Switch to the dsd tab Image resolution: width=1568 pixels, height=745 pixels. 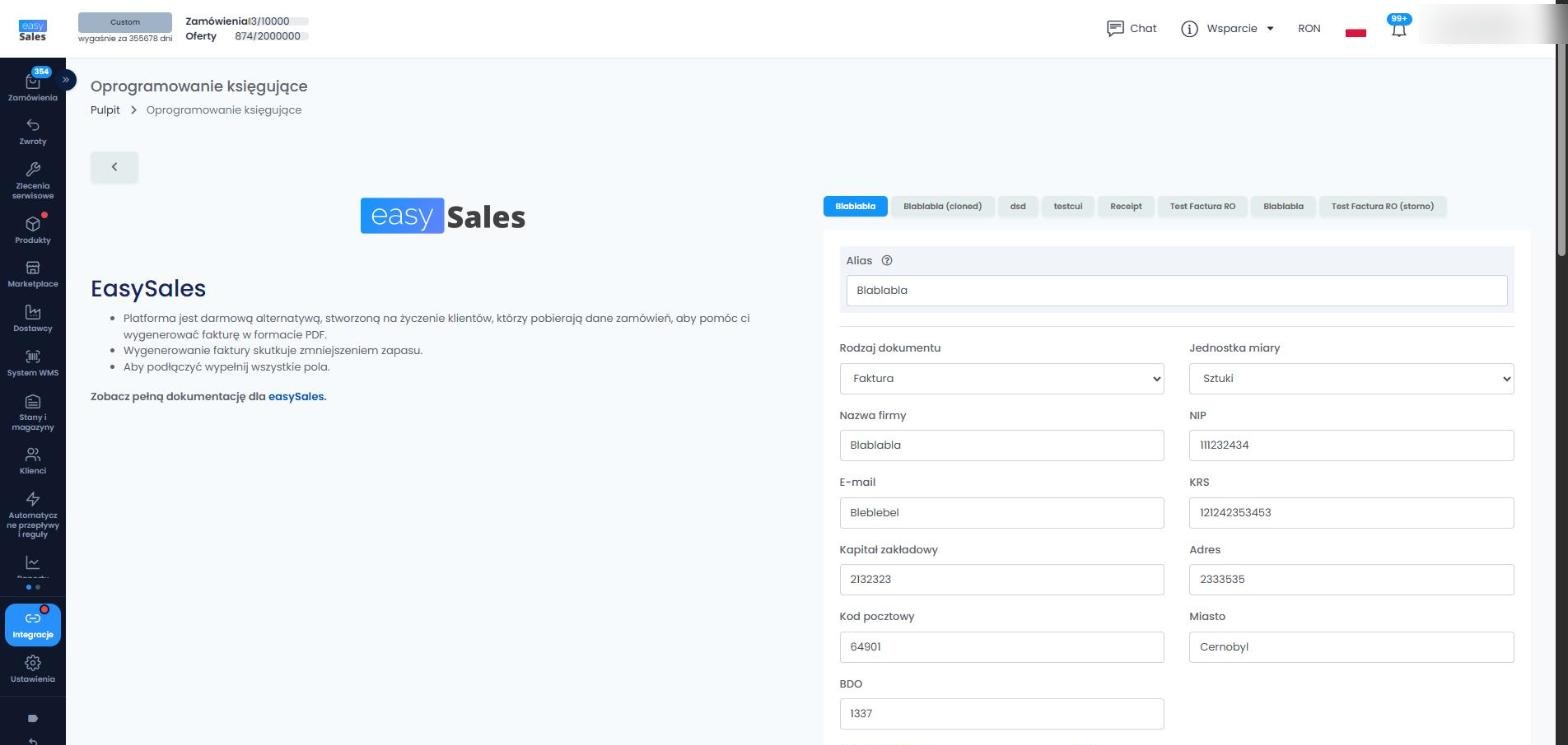pos(1017,206)
